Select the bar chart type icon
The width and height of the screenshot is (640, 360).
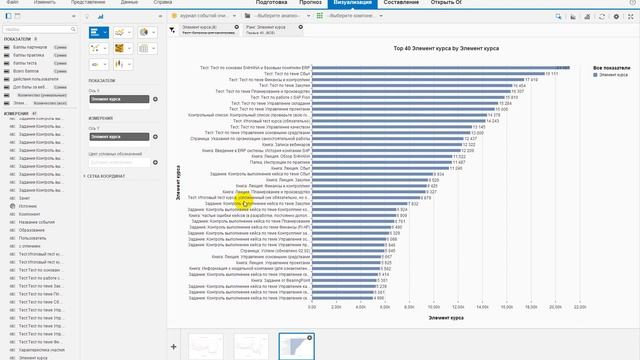tap(95, 32)
